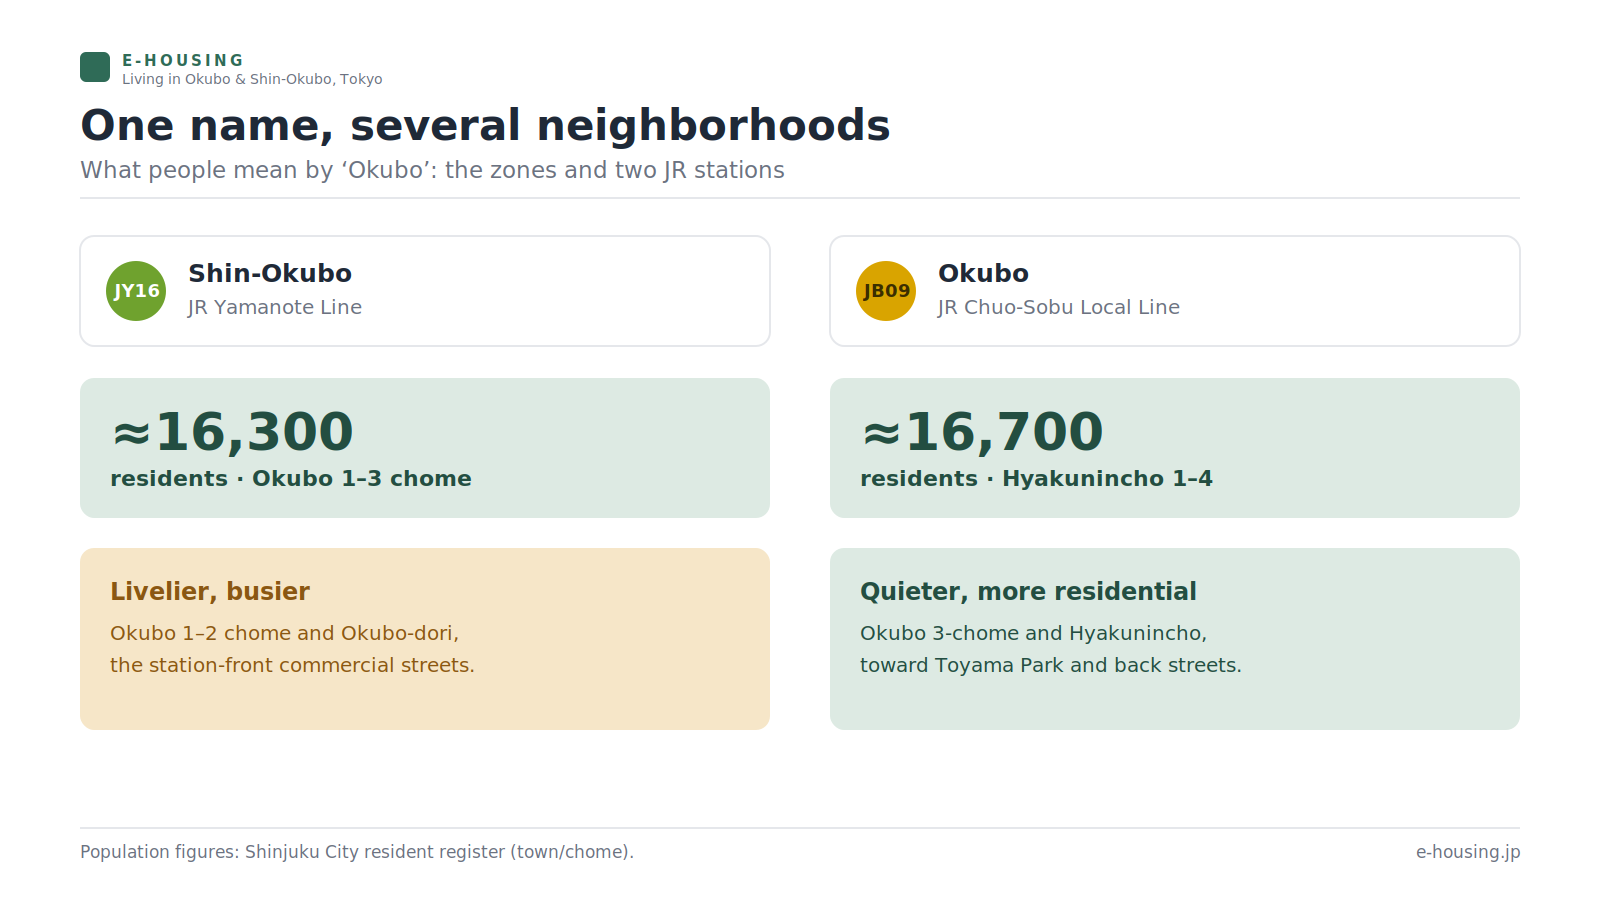This screenshot has height=900, width=1600.
Task: Click the residents · Okubo 1-3 chome caption
Action: (x=291, y=478)
